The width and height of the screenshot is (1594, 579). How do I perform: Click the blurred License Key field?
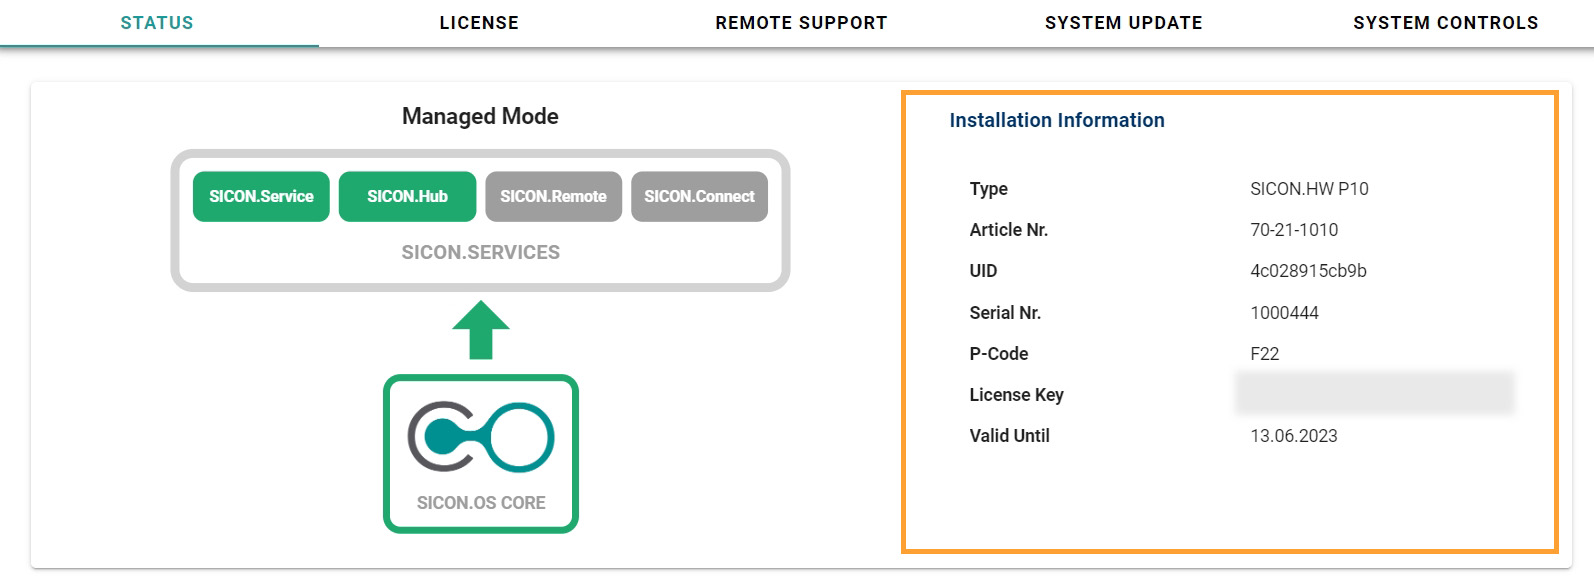tap(1374, 393)
